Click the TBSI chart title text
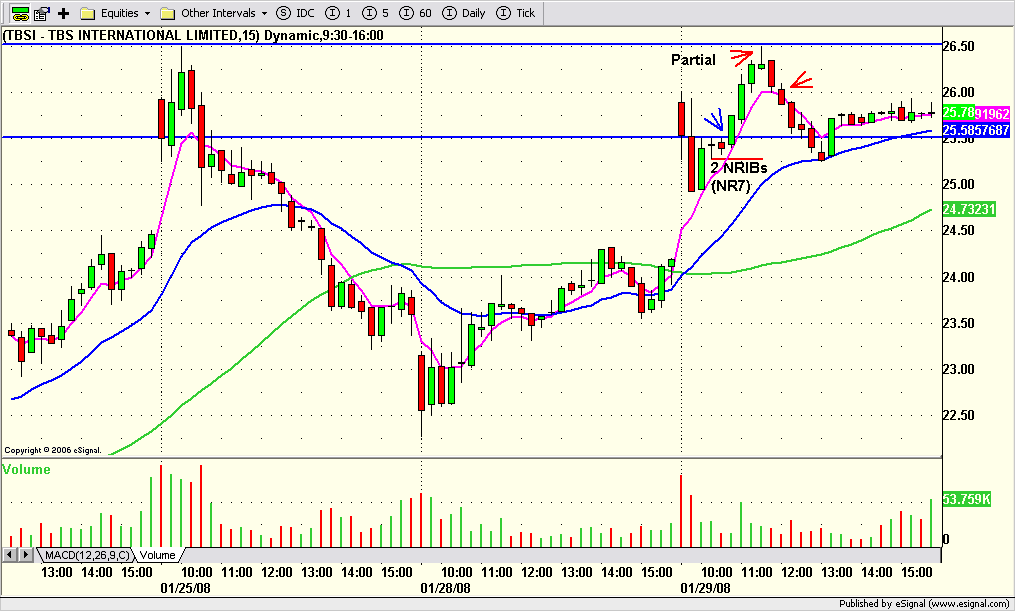1015x611 pixels. click(x=193, y=36)
